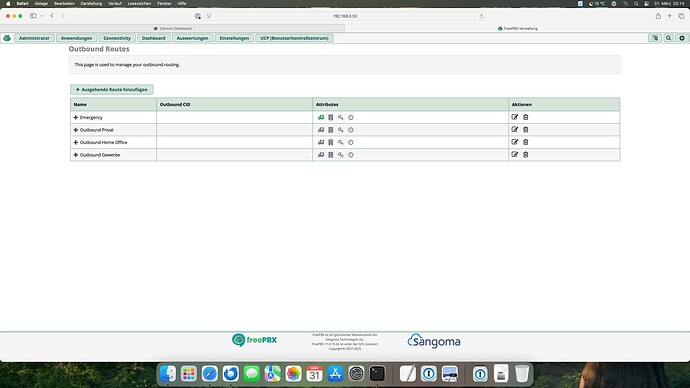Edit the Outbound Home Office route
690x388 pixels.
(x=514, y=142)
